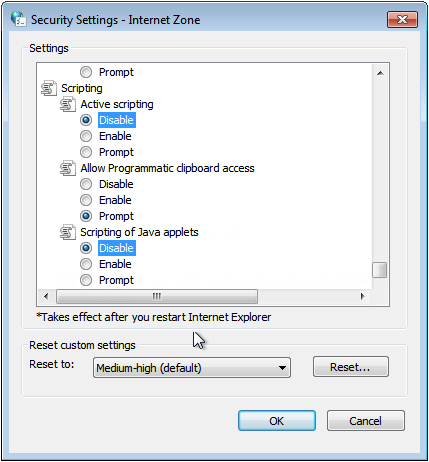Click the Active scripting setting icon
The image size is (429, 462).
pos(68,104)
